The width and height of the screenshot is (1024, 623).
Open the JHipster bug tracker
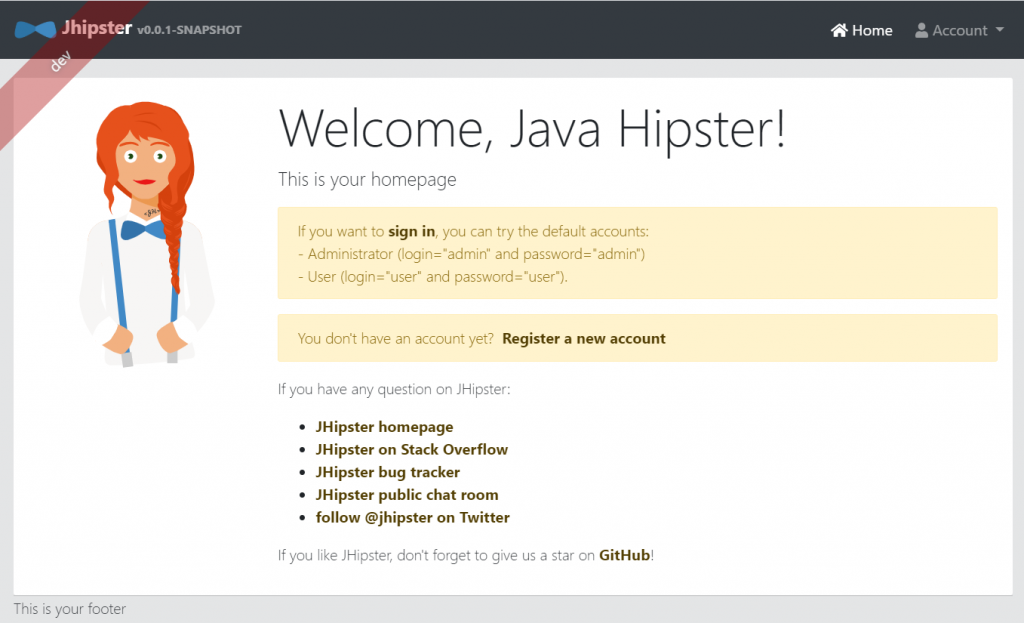click(388, 472)
